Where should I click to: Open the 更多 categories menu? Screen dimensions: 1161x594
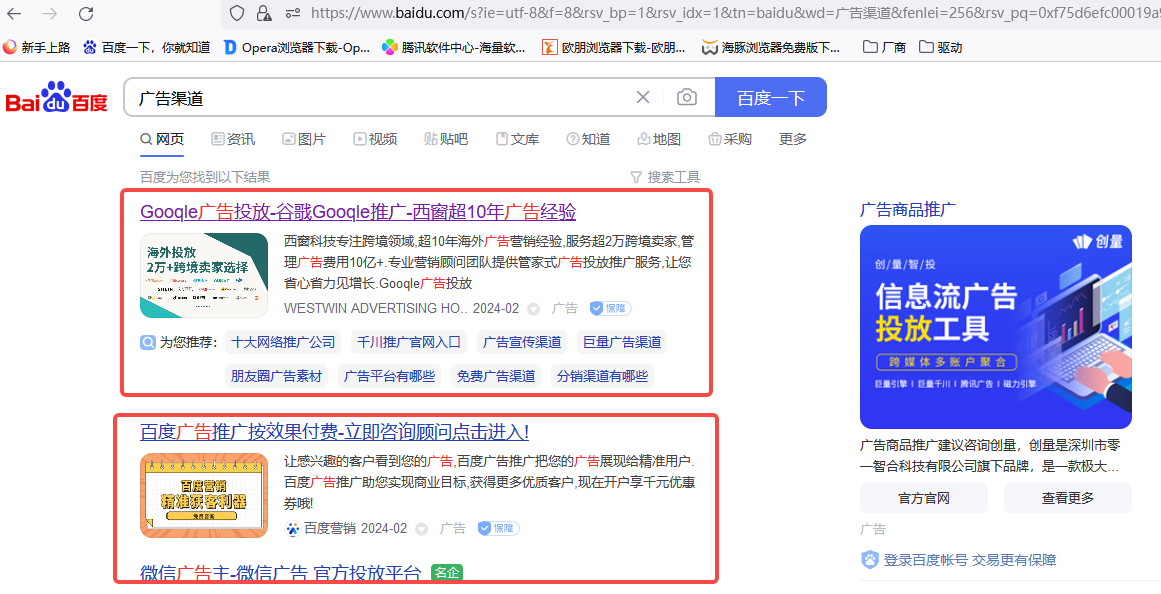[x=791, y=139]
